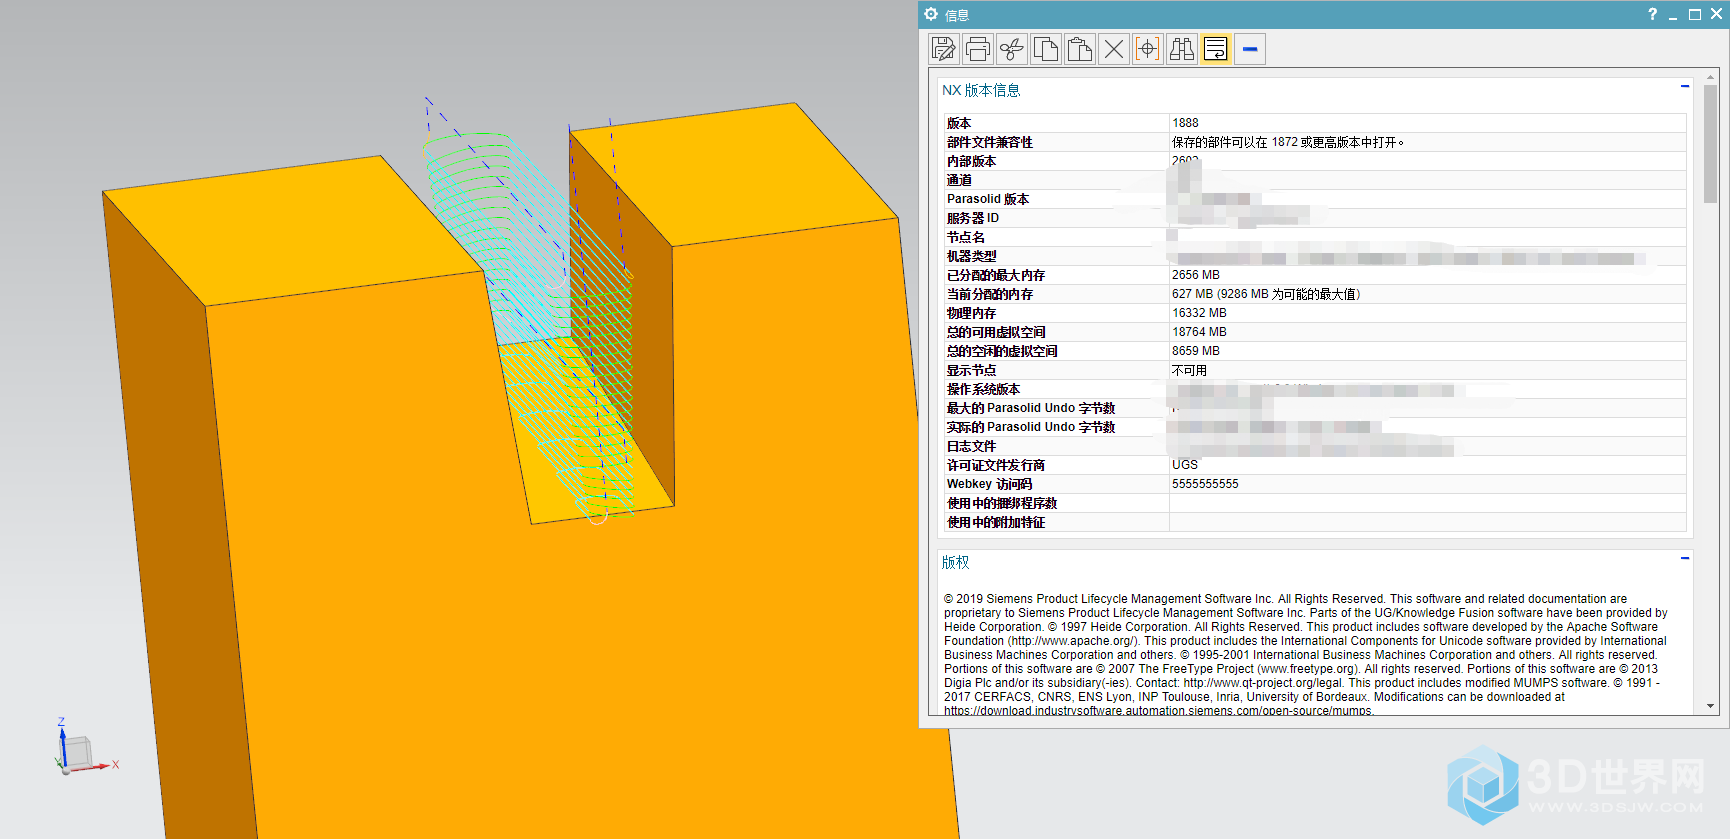Click the Paste clipboard icon
Screen dimensions: 1730x839
pos(1080,49)
